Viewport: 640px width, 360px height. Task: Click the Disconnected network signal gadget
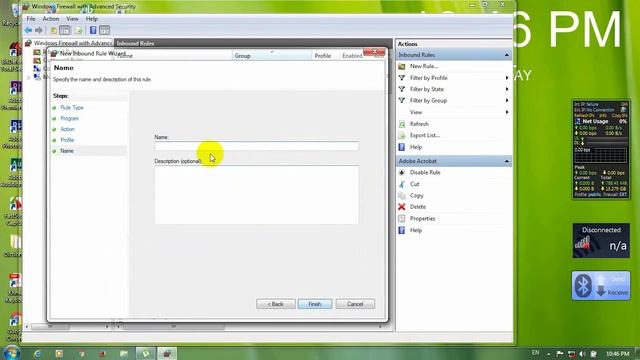(601, 240)
